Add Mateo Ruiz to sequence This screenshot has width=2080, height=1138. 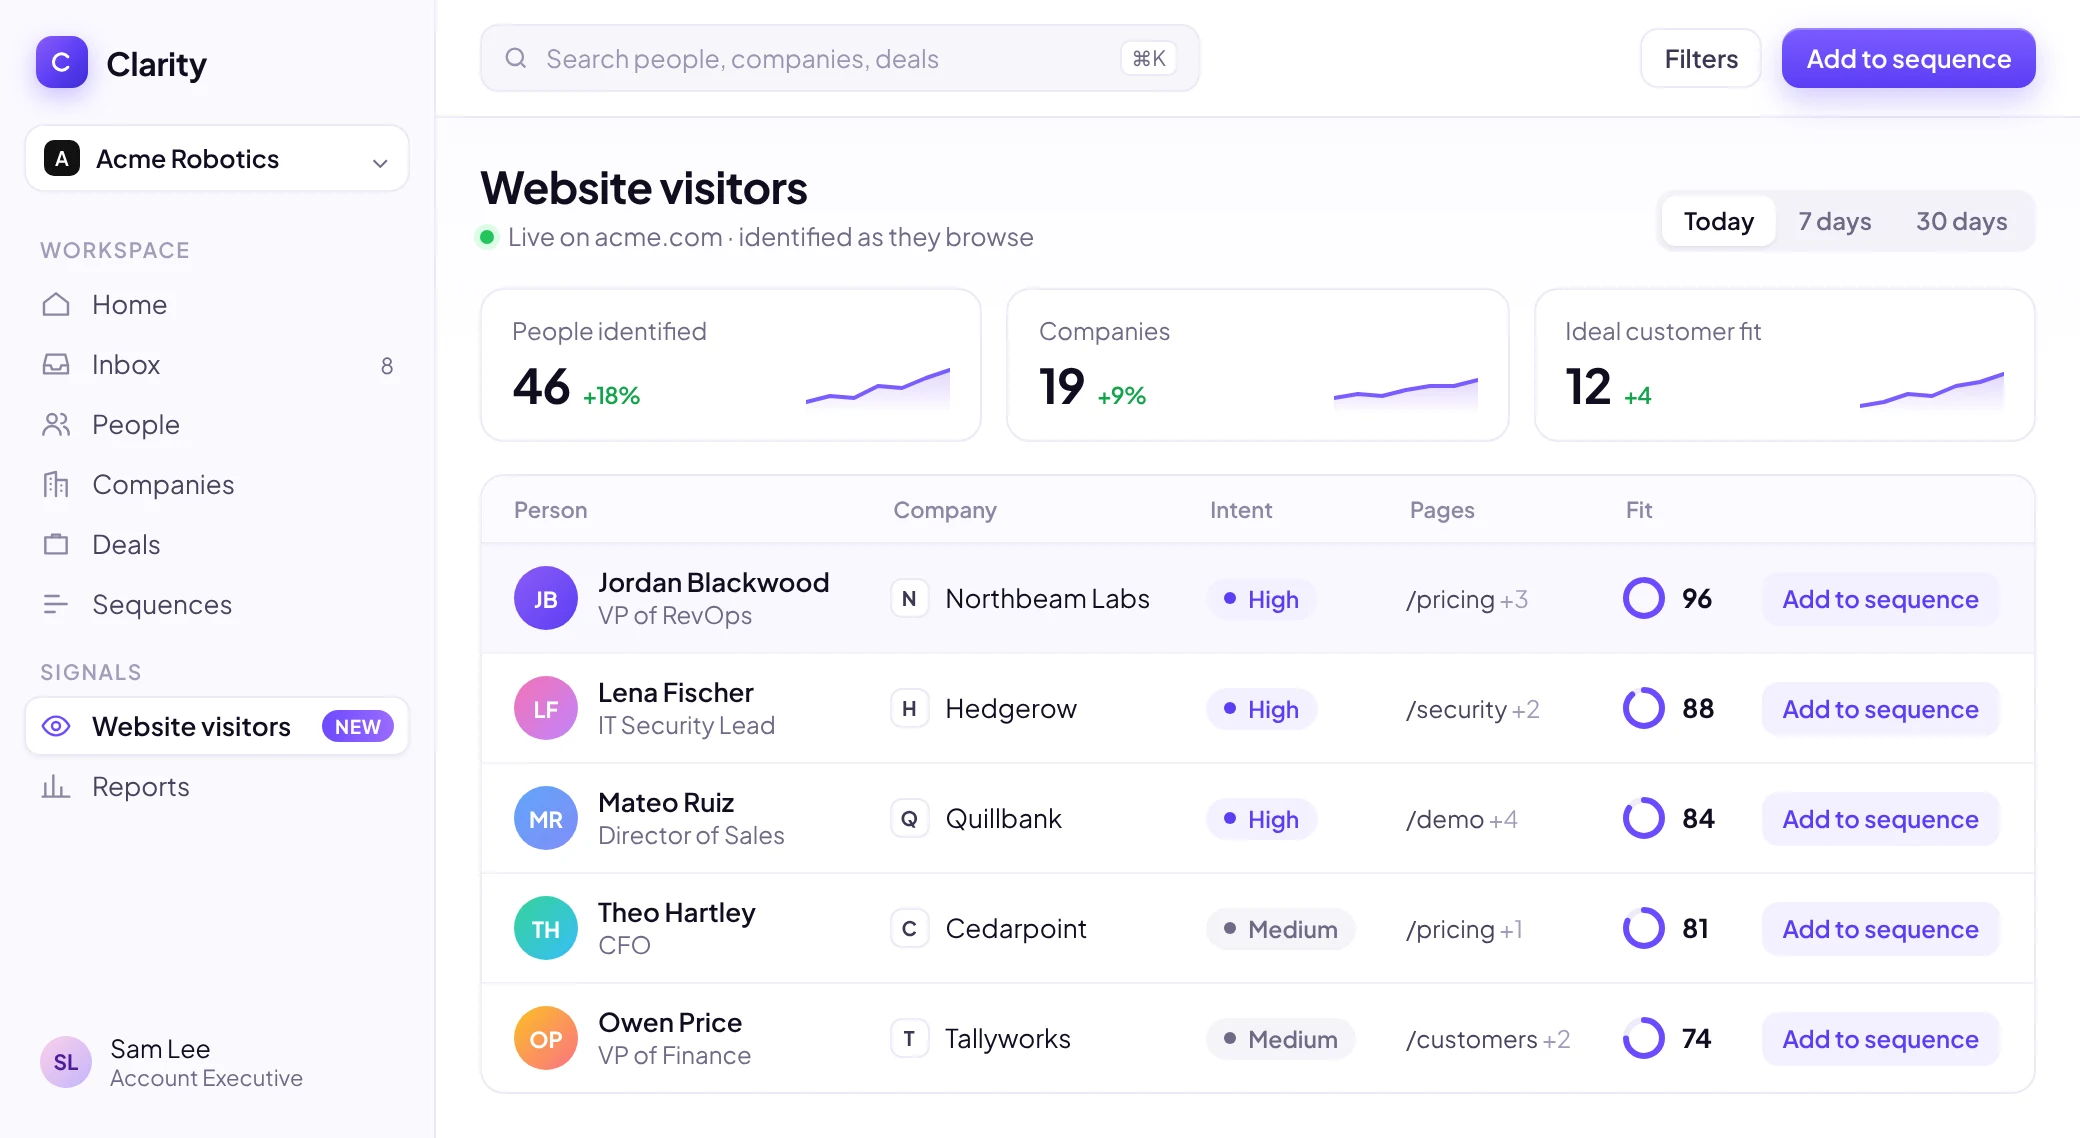point(1880,819)
